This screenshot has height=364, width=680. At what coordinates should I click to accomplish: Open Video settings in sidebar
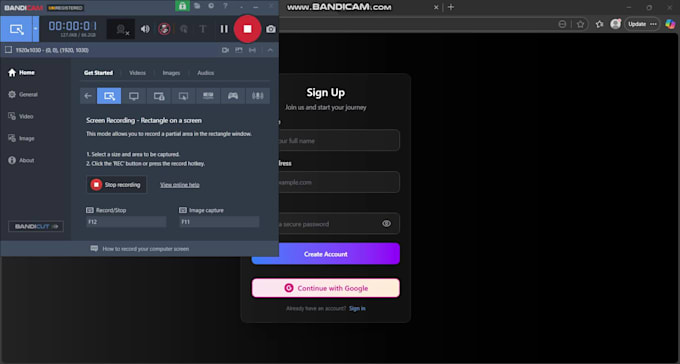(x=21, y=116)
